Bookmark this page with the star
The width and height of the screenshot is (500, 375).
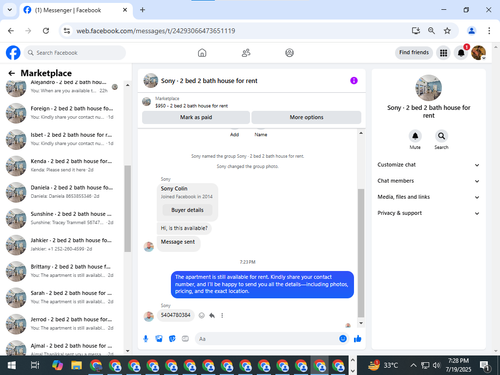[447, 31]
